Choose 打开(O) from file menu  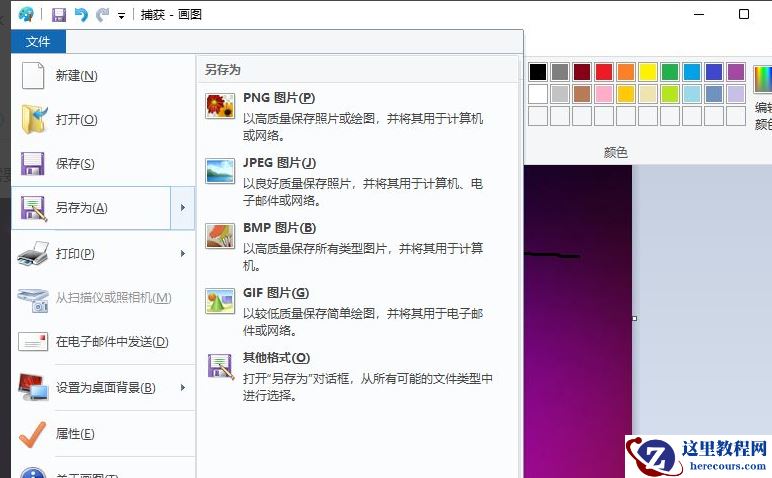point(103,119)
